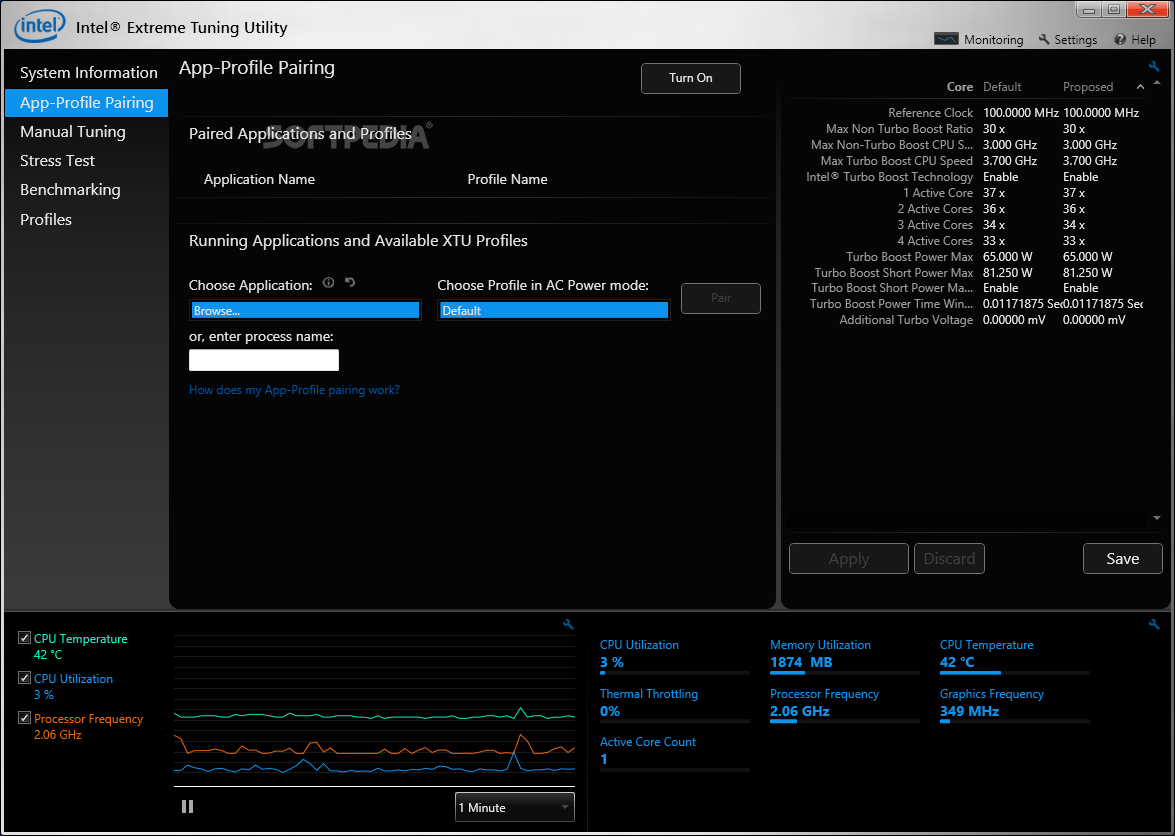The width and height of the screenshot is (1175, 836).
Task: Pause the monitoring graph
Action: tap(187, 806)
